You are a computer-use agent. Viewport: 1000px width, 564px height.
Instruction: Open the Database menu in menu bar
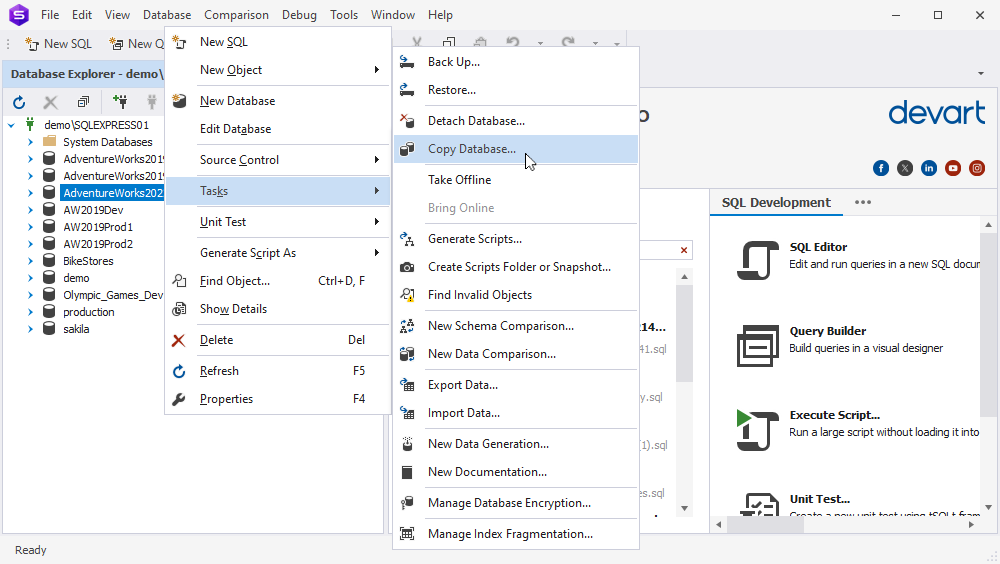(167, 15)
